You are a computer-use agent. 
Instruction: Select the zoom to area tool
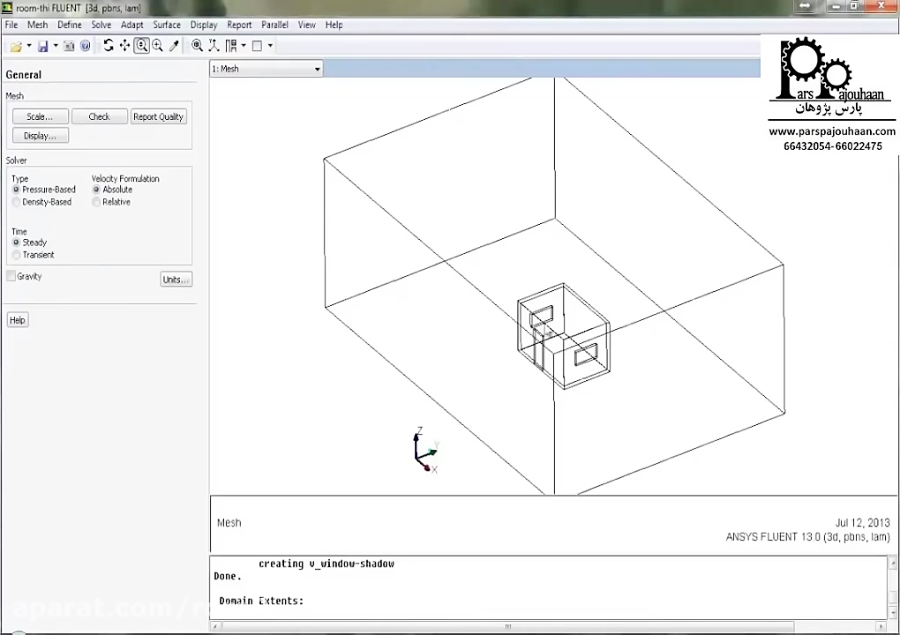[158, 46]
